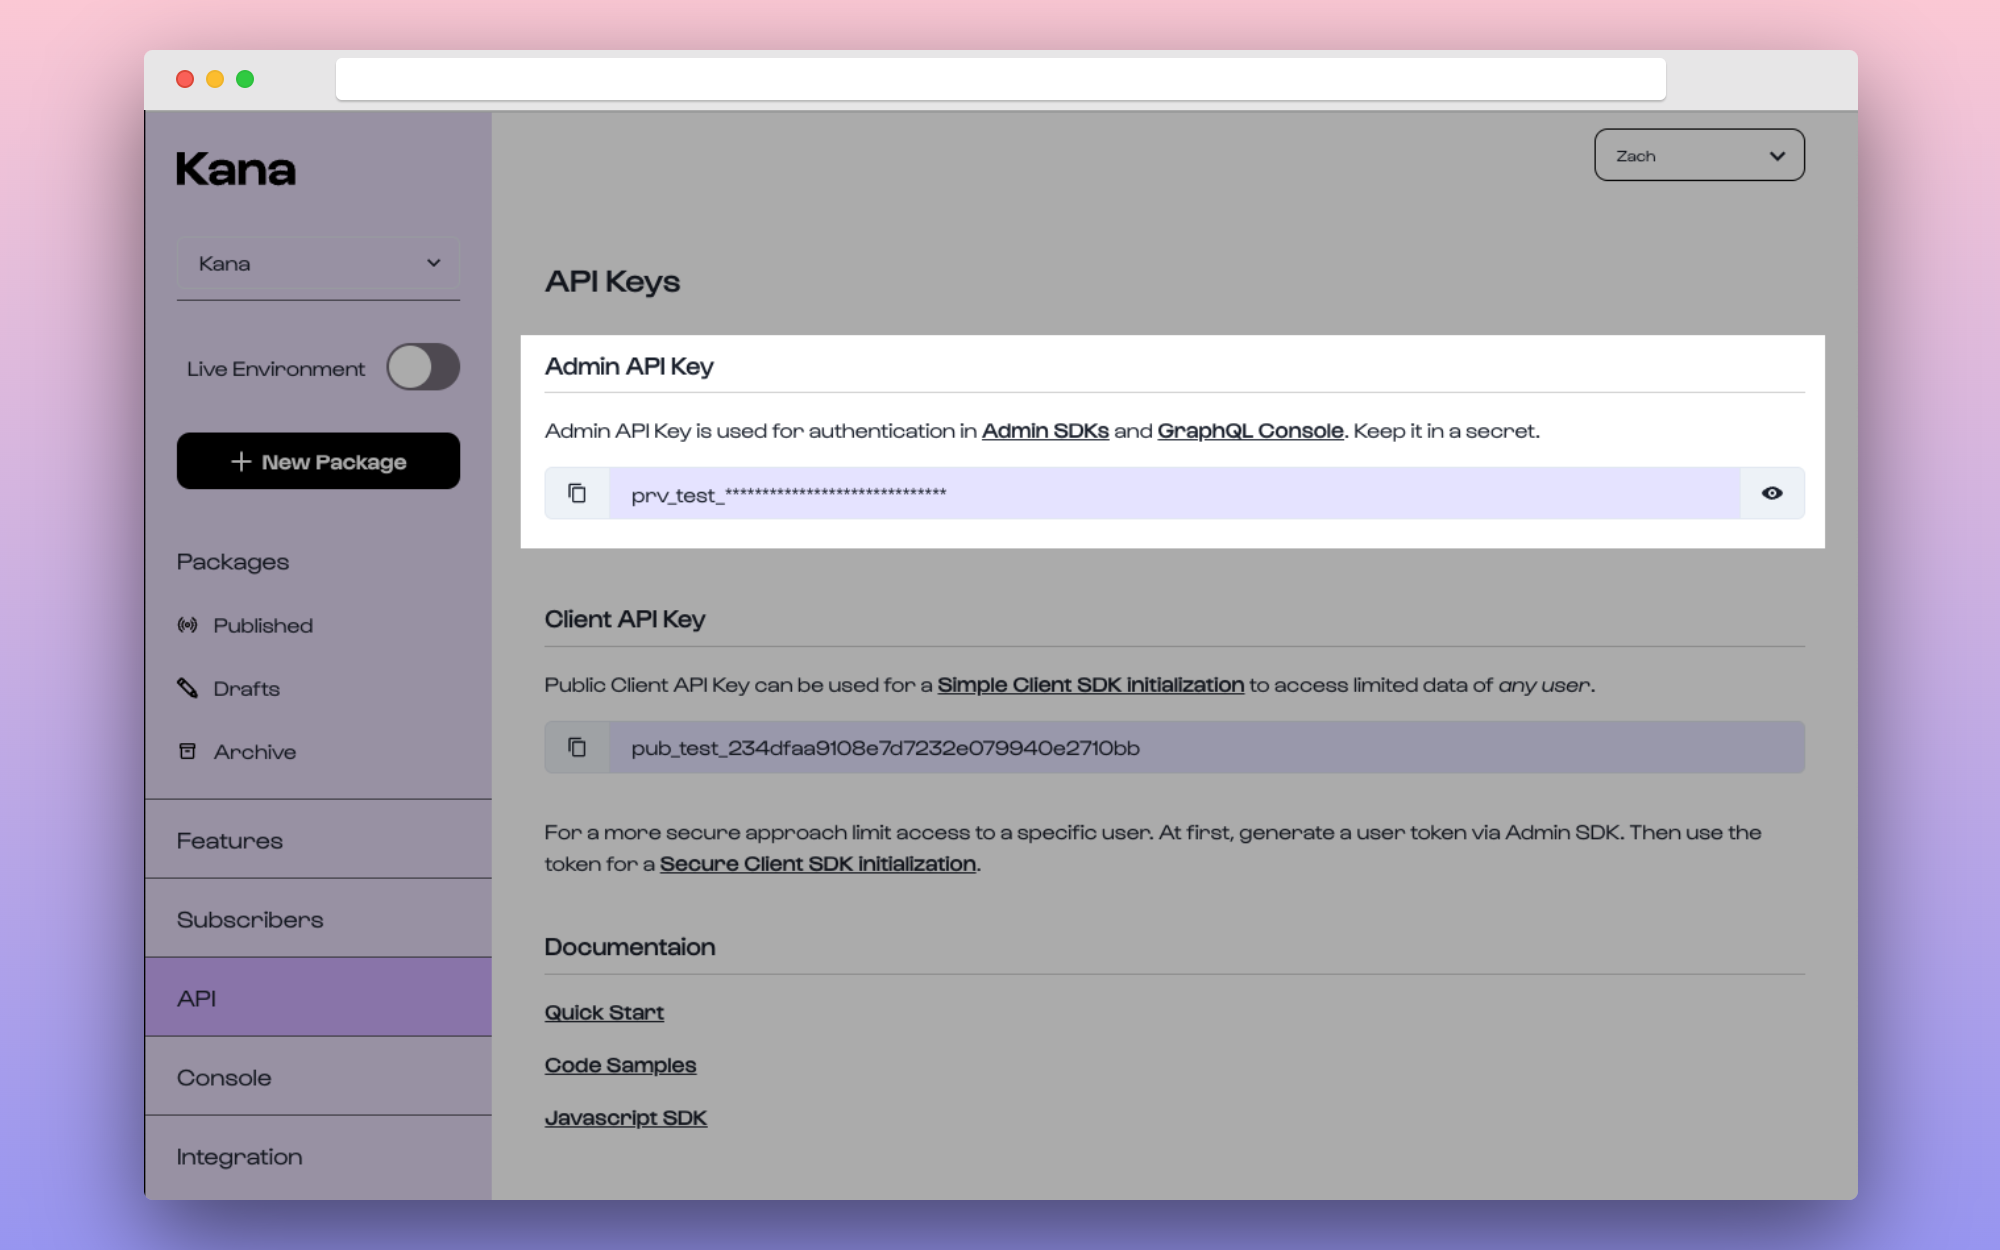Image resolution: width=2000 pixels, height=1250 pixels.
Task: Copy the Client API Key using the copy icon
Action: [x=577, y=747]
